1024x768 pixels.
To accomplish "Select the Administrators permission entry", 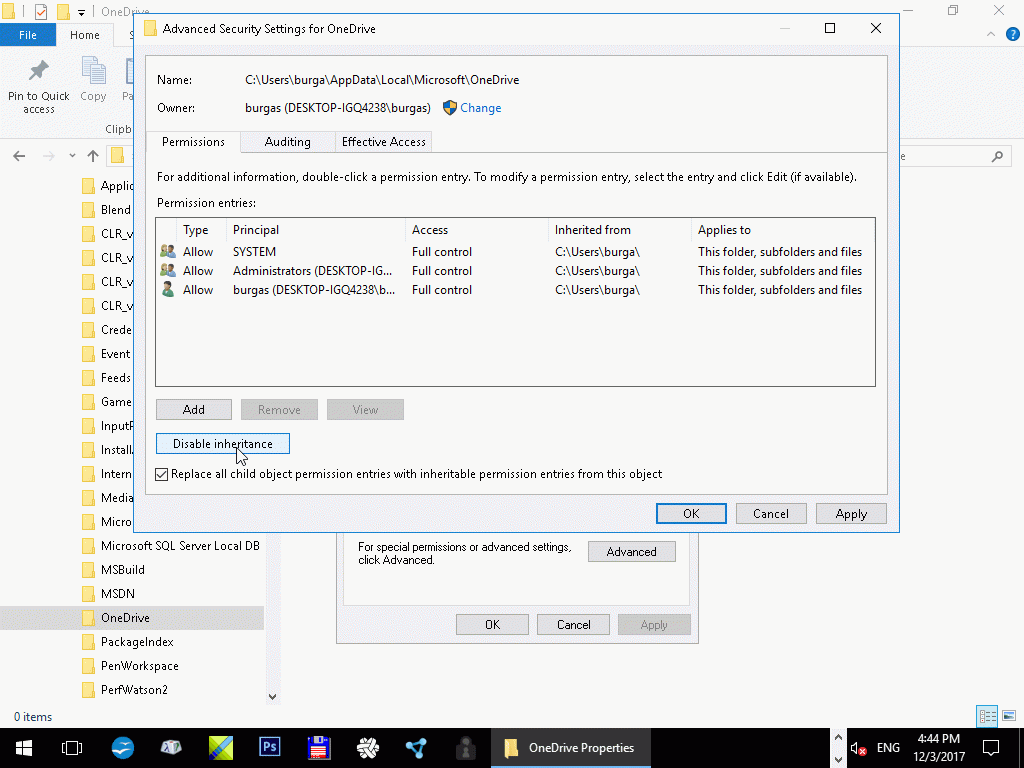I will click(515, 270).
